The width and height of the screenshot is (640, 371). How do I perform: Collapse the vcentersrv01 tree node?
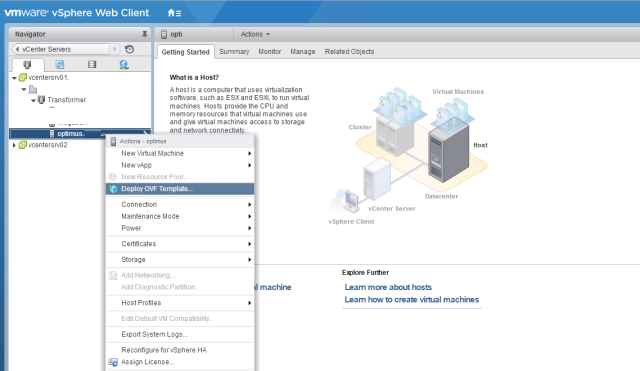tap(14, 78)
